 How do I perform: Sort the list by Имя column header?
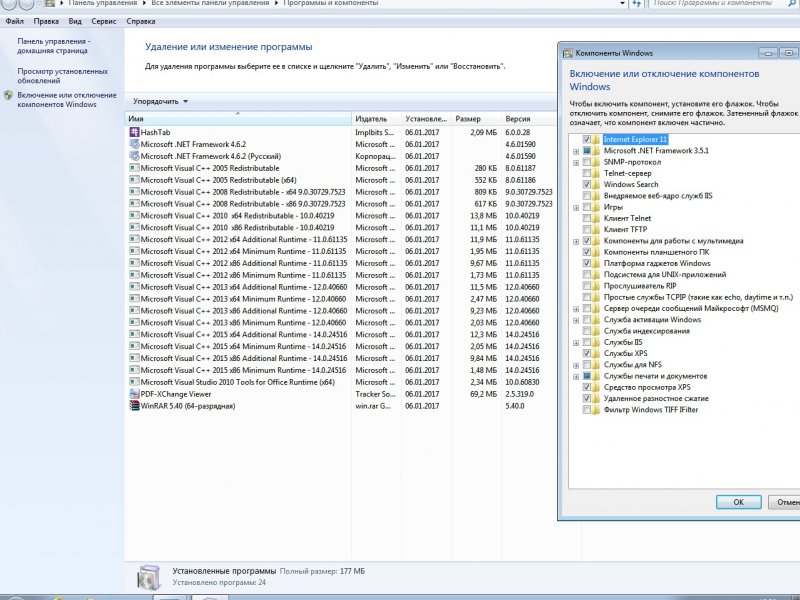coord(238,118)
